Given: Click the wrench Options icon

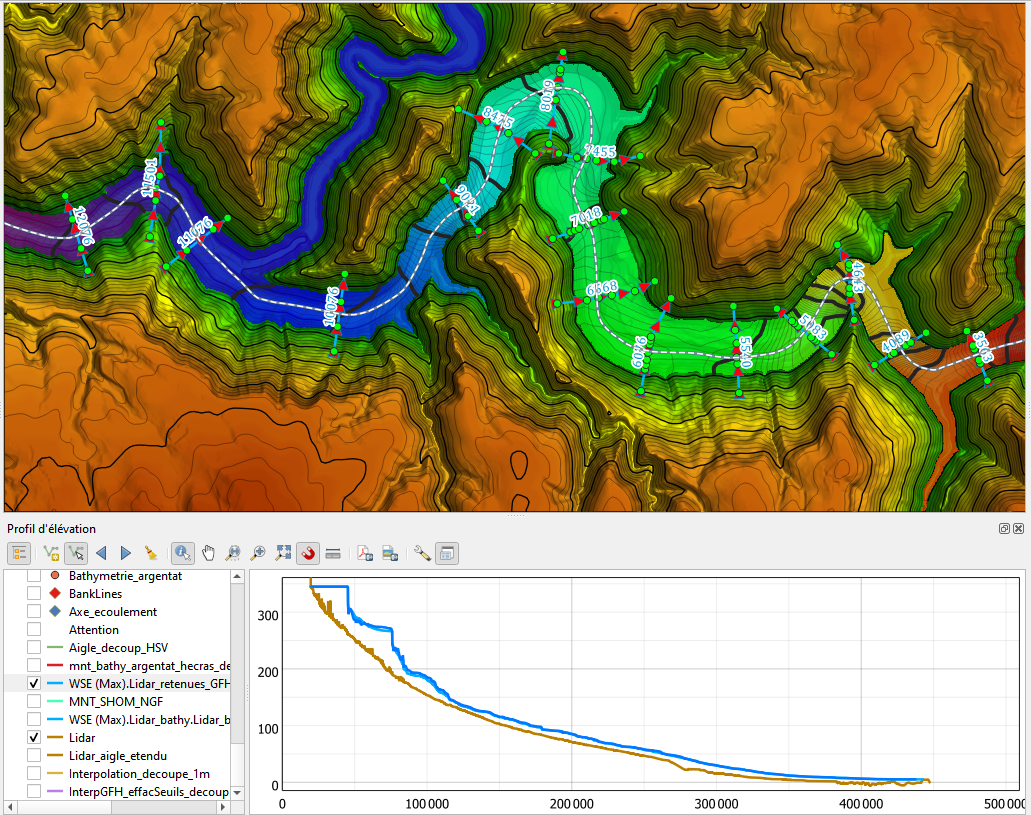Looking at the screenshot, I should click(x=419, y=553).
